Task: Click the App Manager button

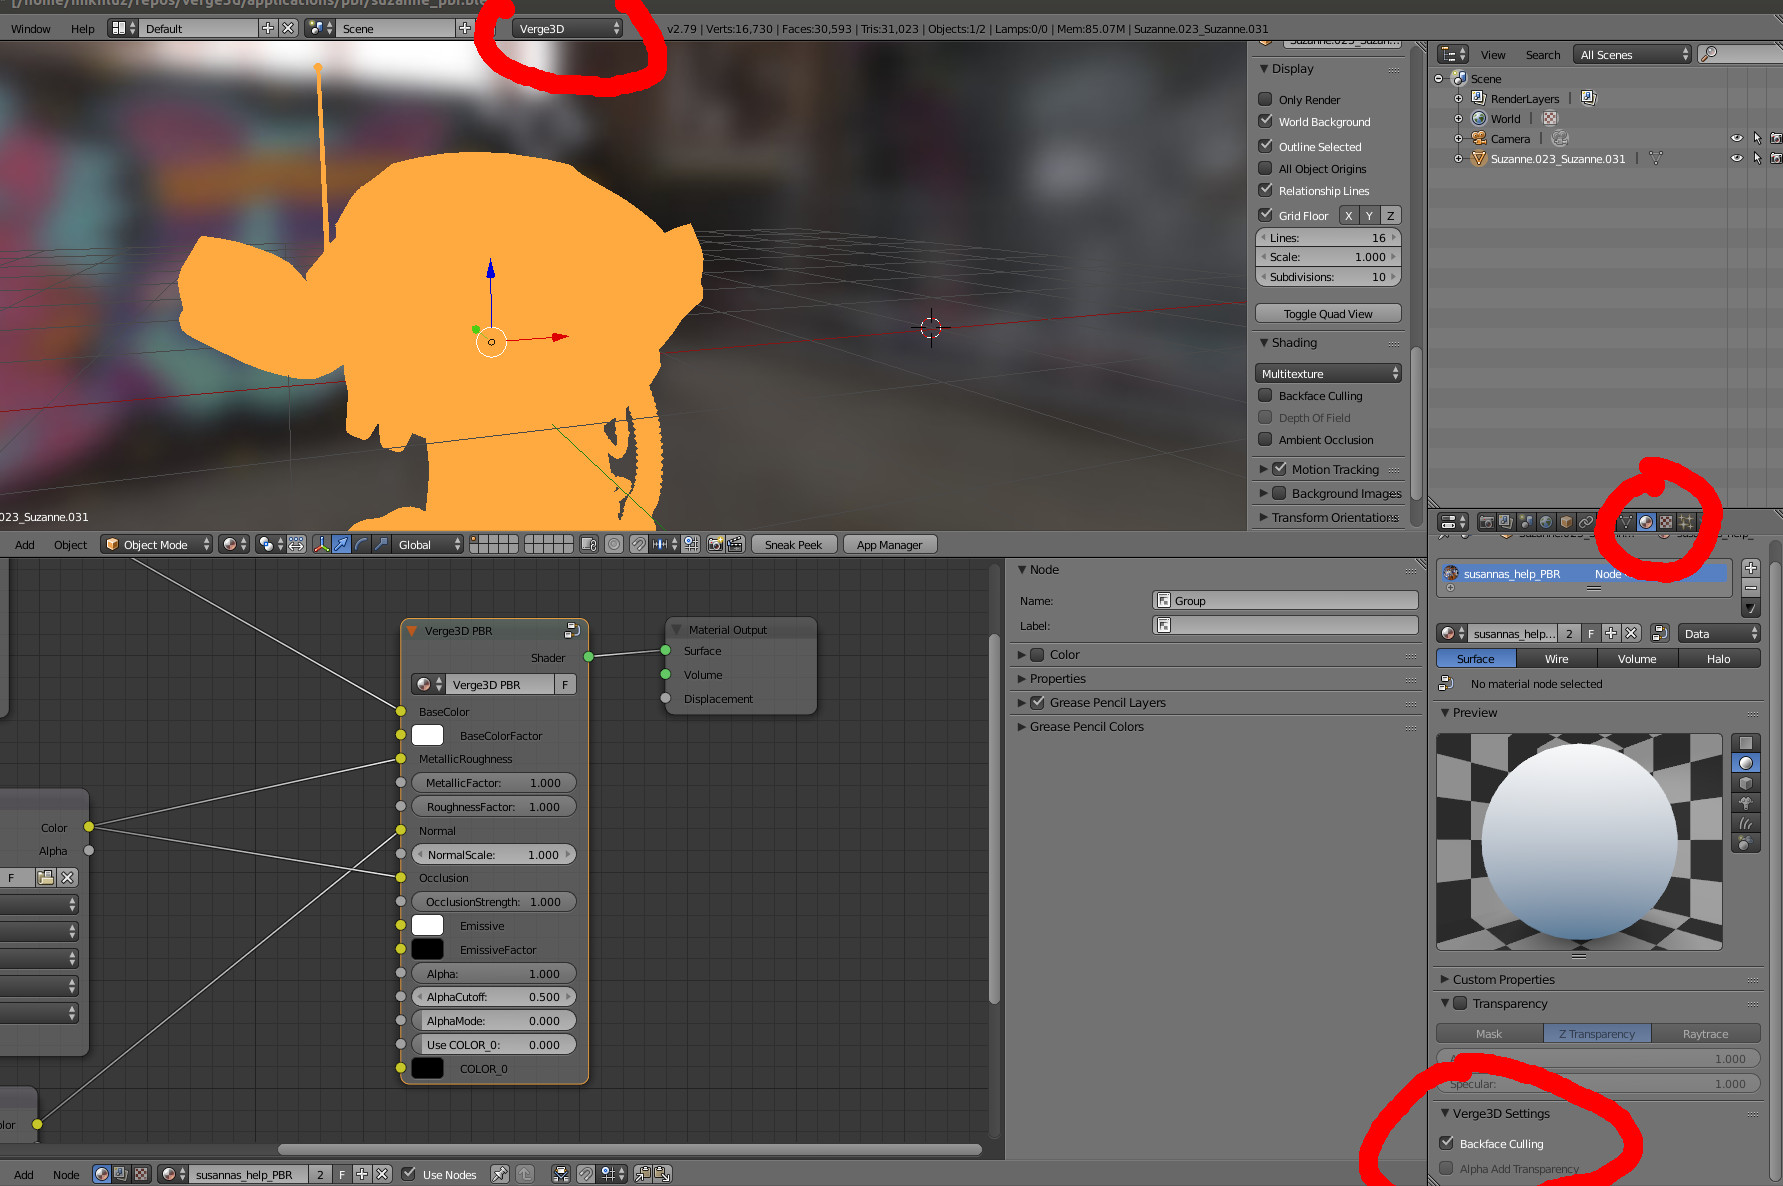Action: click(889, 544)
